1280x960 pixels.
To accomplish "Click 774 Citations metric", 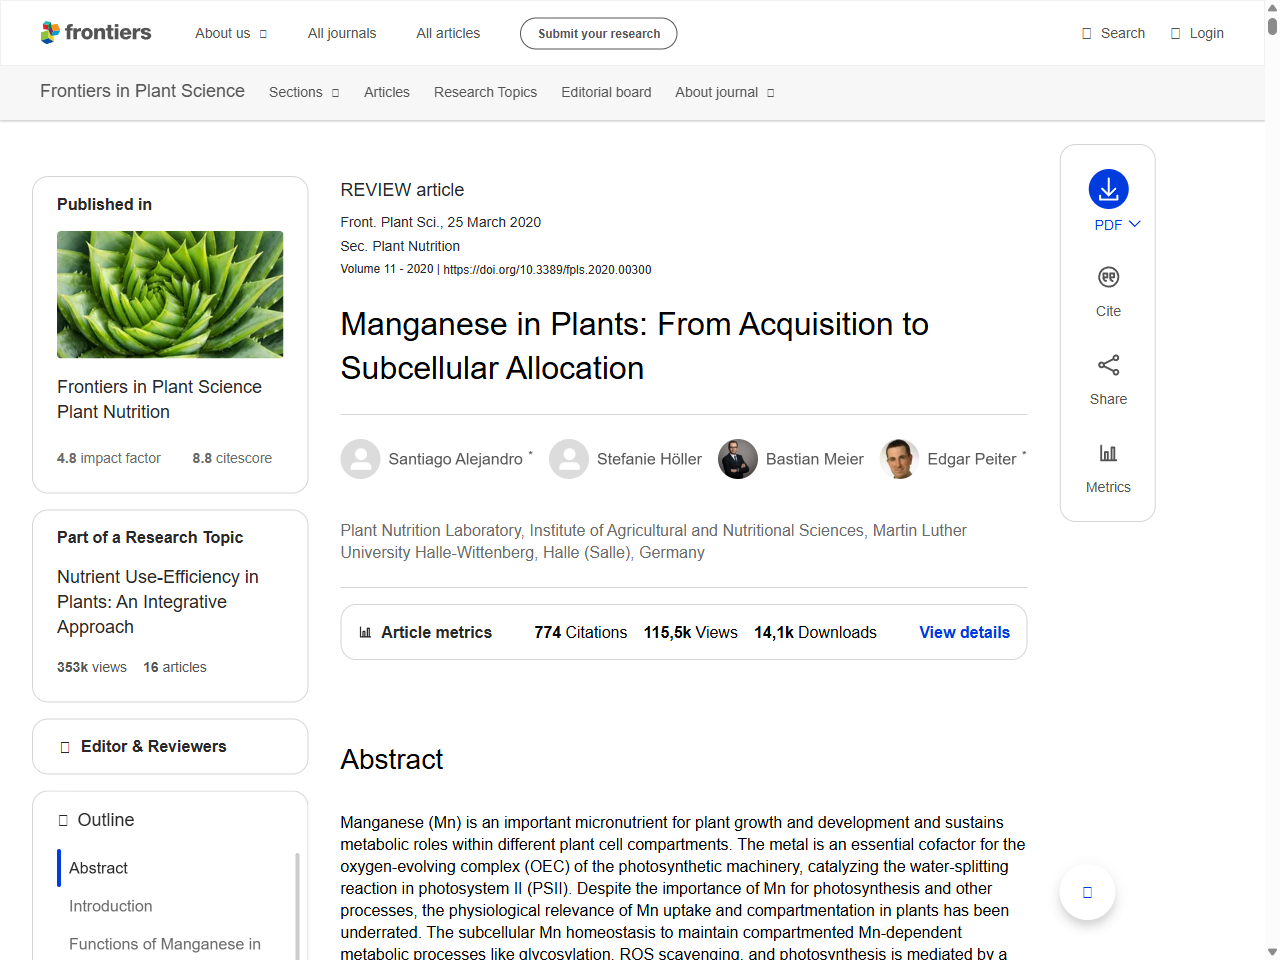I will coord(580,632).
